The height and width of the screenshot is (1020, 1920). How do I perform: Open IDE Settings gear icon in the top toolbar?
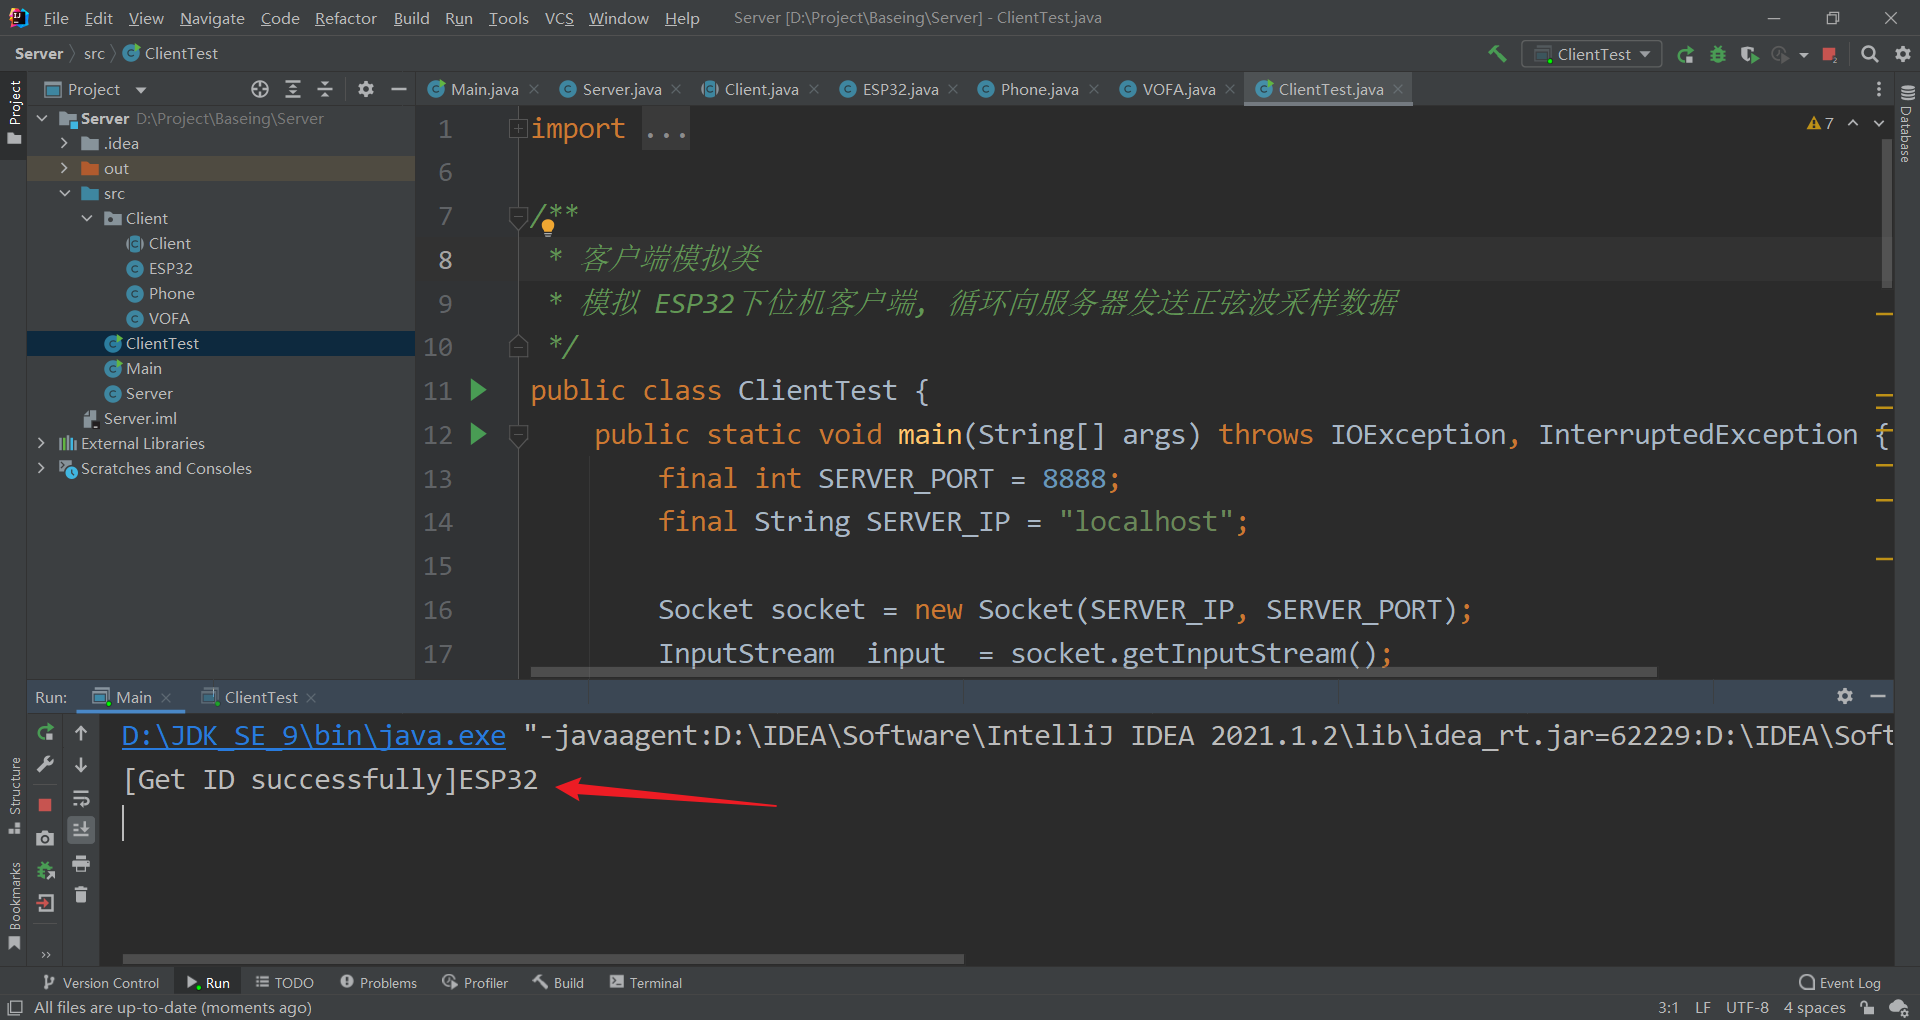1903,54
